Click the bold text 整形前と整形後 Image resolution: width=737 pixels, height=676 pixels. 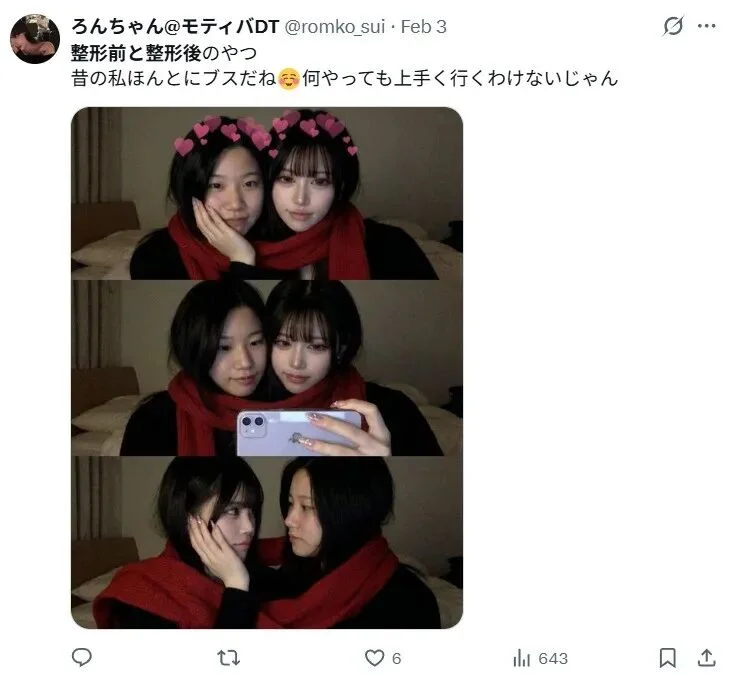click(136, 53)
